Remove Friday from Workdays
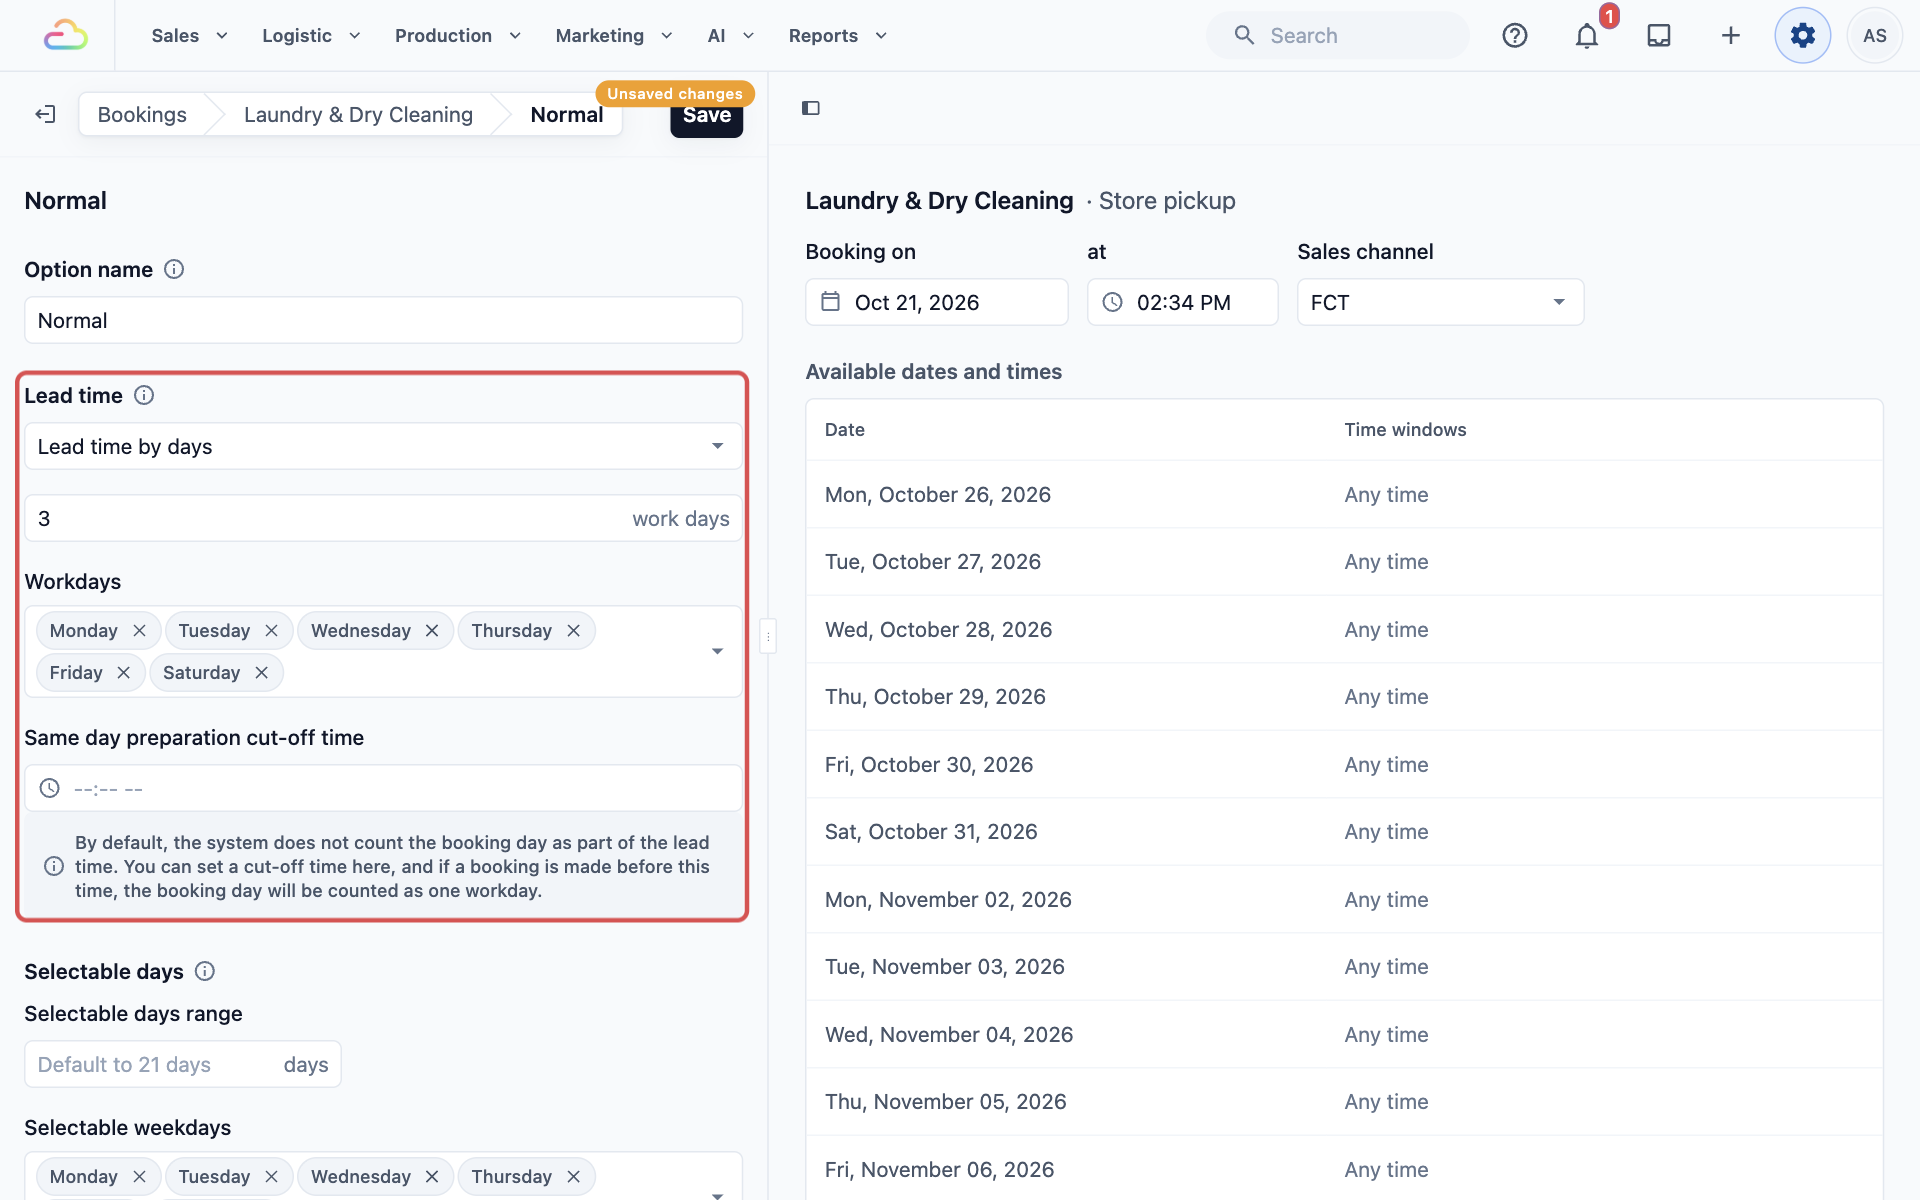1920x1200 pixels. pos(123,672)
